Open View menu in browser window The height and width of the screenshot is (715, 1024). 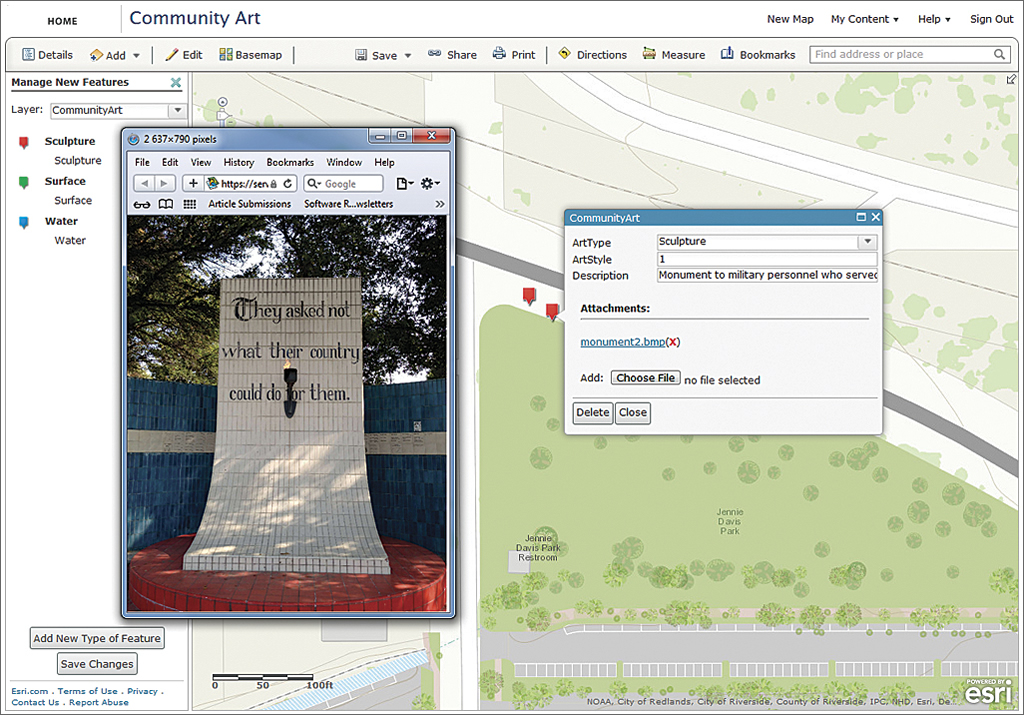pos(200,162)
